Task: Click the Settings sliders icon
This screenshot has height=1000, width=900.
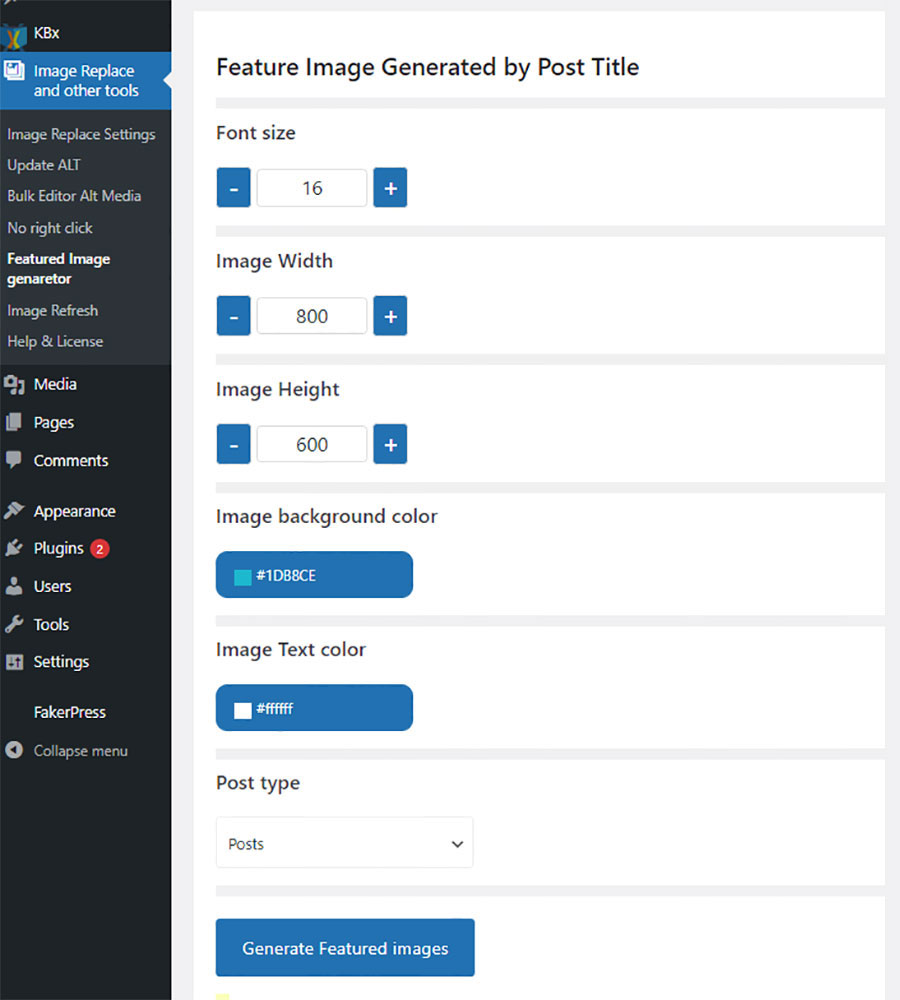Action: 13,662
